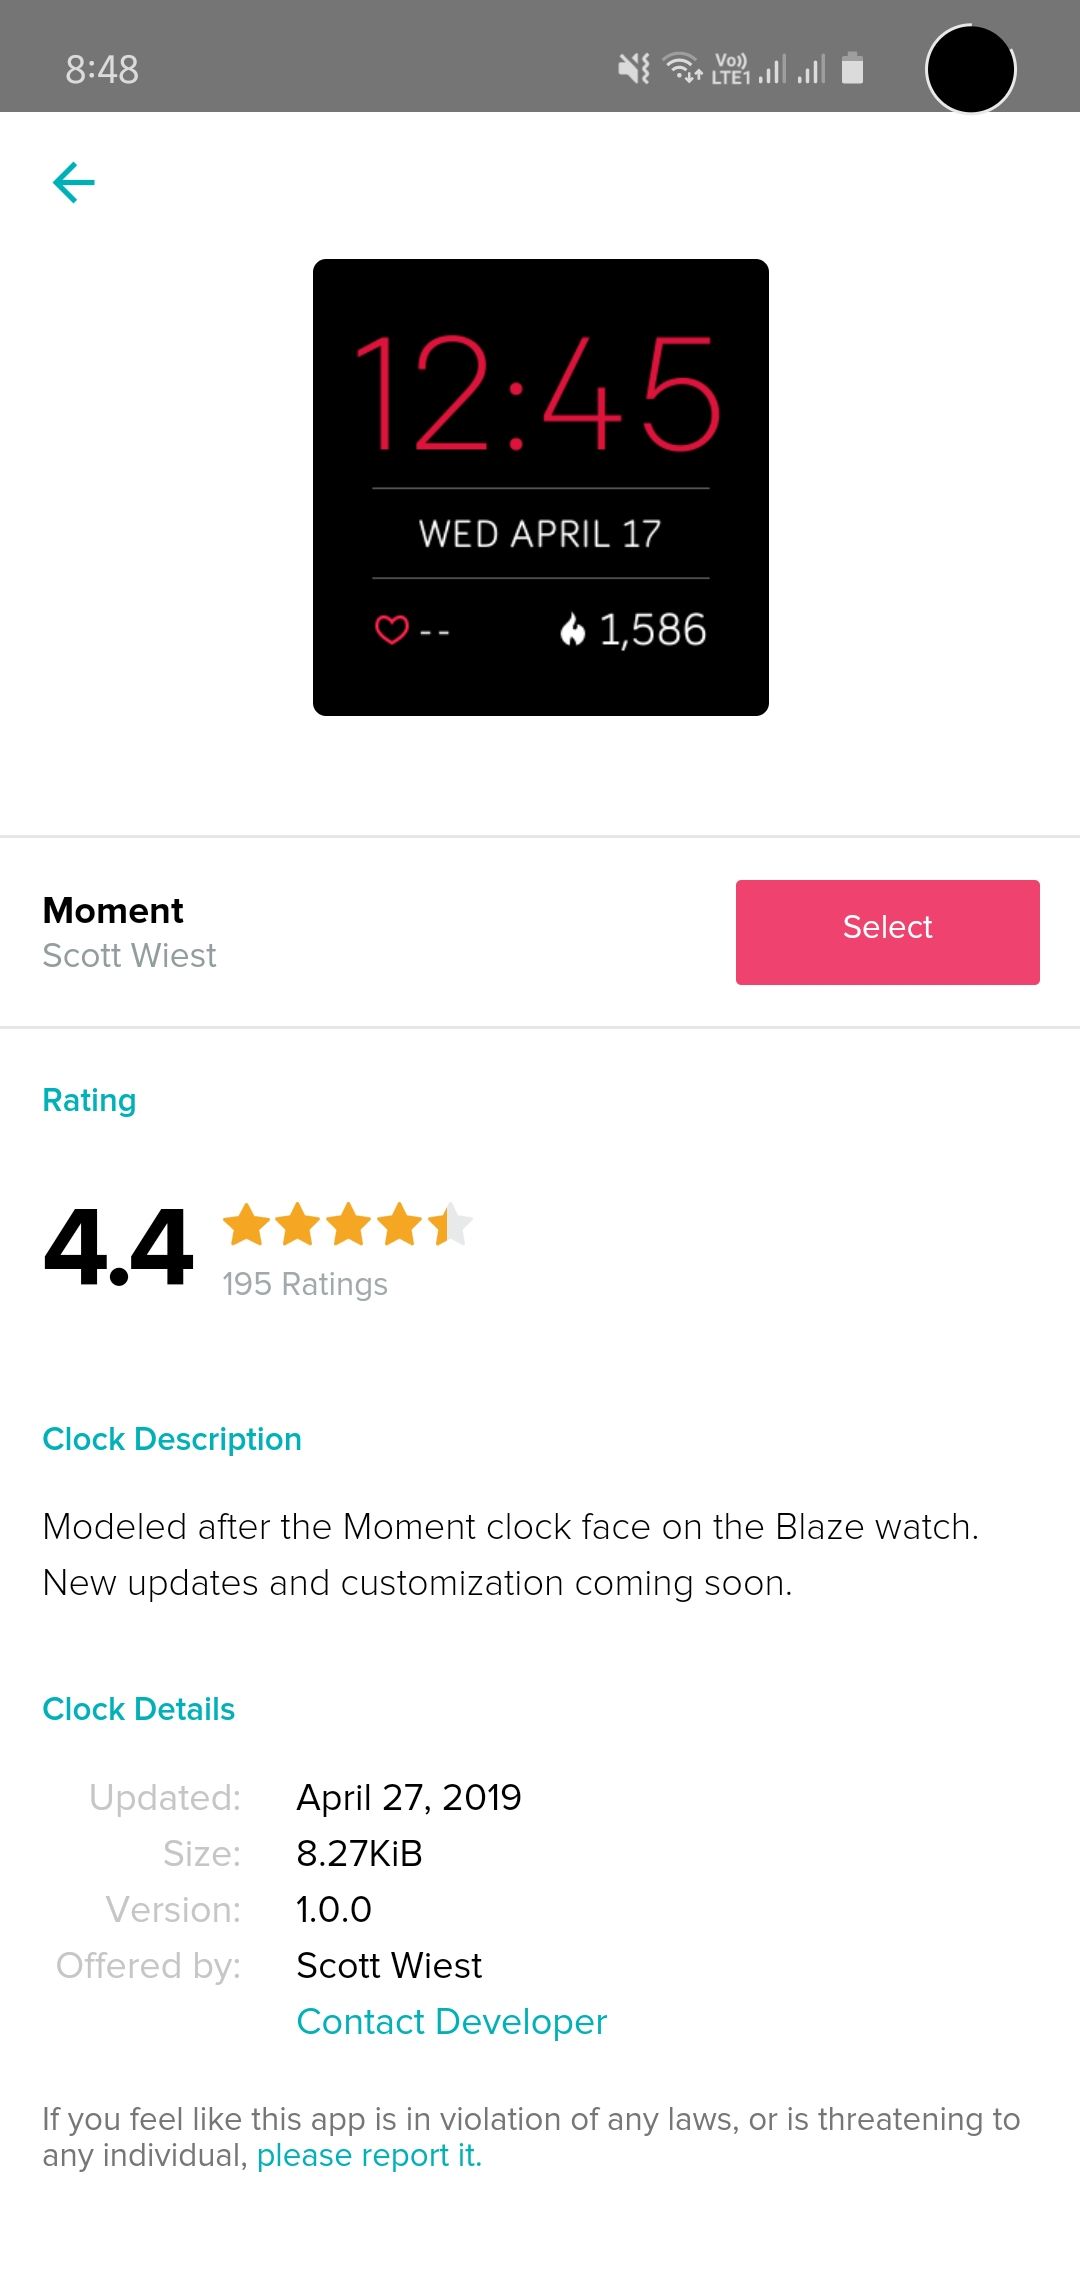Tap the Moment watch face preview
The width and height of the screenshot is (1080, 2280).
tap(540, 486)
